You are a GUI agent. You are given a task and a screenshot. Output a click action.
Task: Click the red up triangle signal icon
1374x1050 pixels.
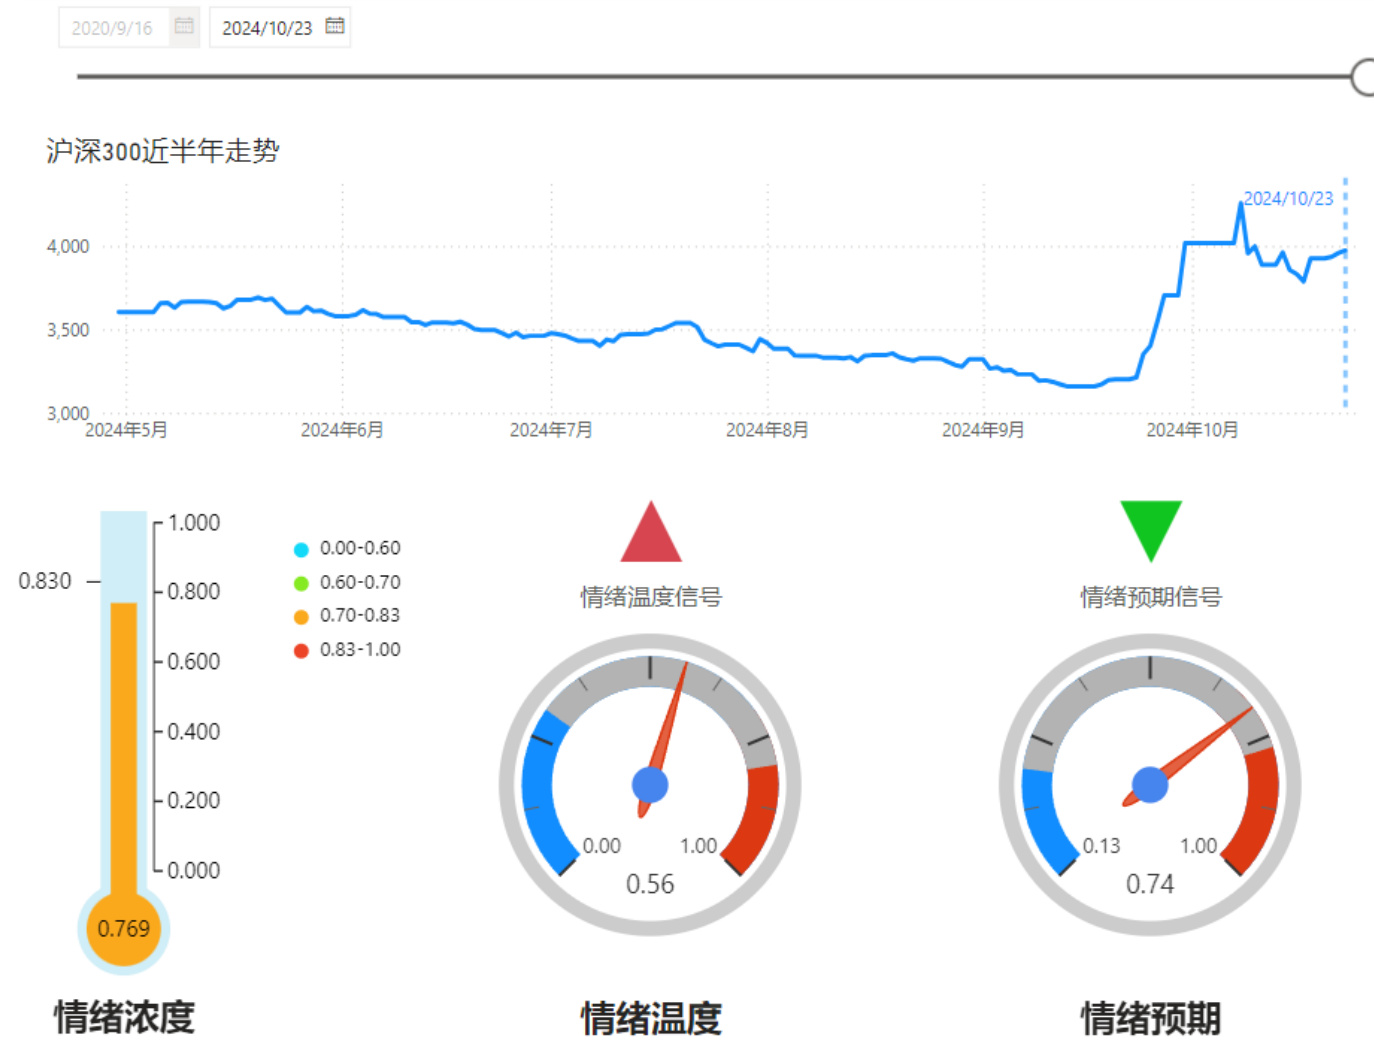pos(651,535)
